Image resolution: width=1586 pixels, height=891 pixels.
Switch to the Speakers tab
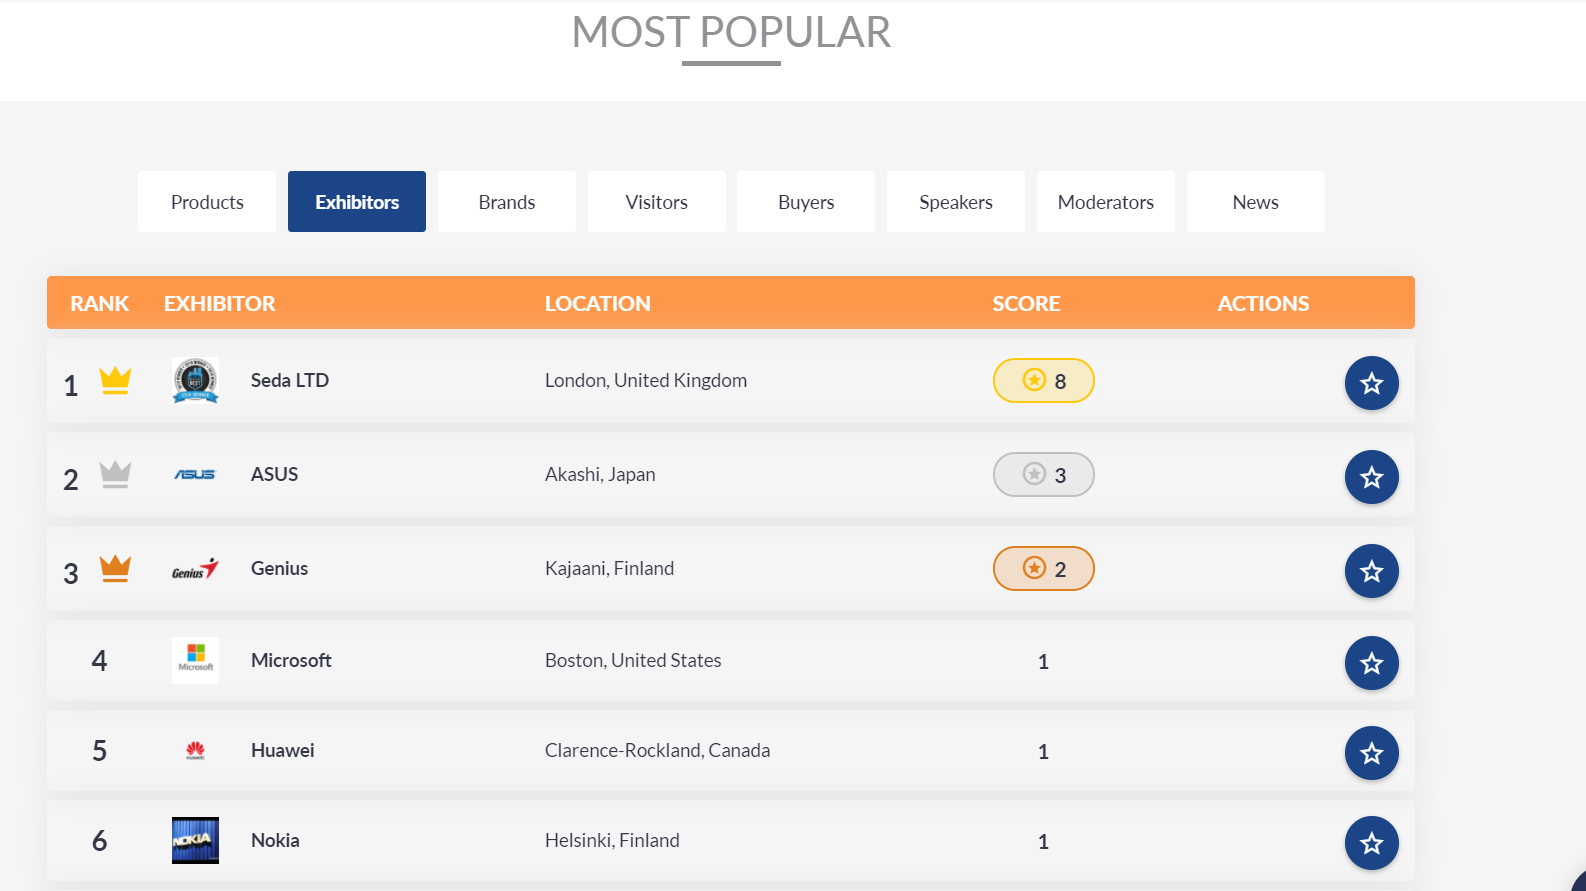956,201
